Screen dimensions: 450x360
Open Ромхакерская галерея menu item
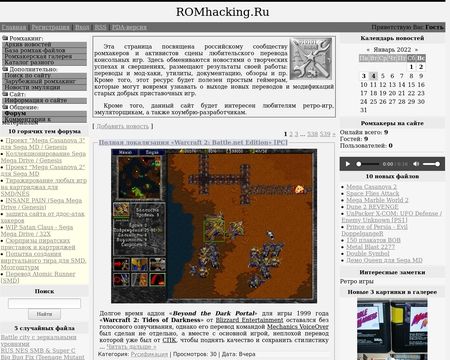(x=44, y=56)
